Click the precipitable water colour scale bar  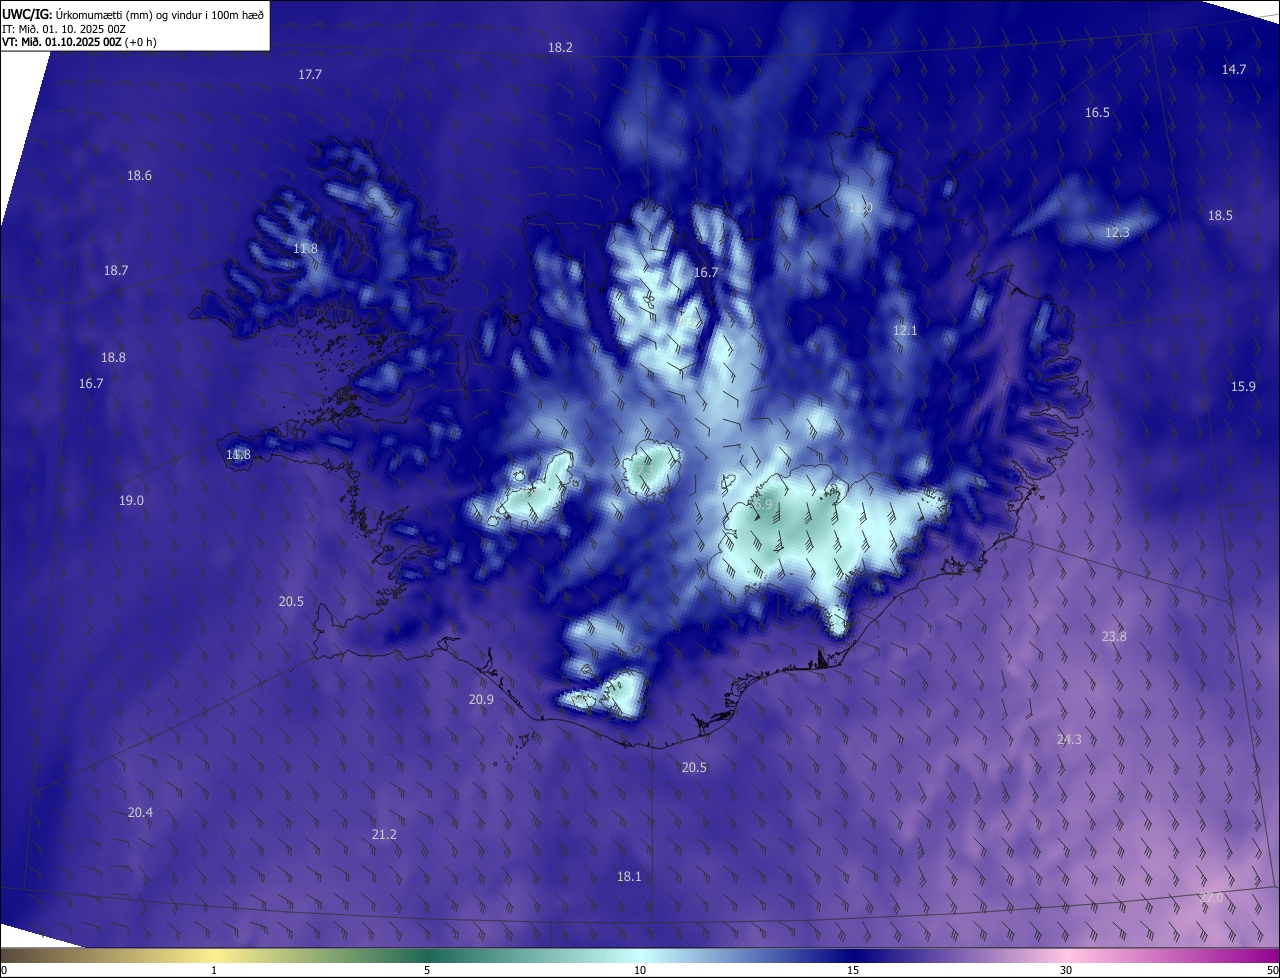(x=640, y=956)
